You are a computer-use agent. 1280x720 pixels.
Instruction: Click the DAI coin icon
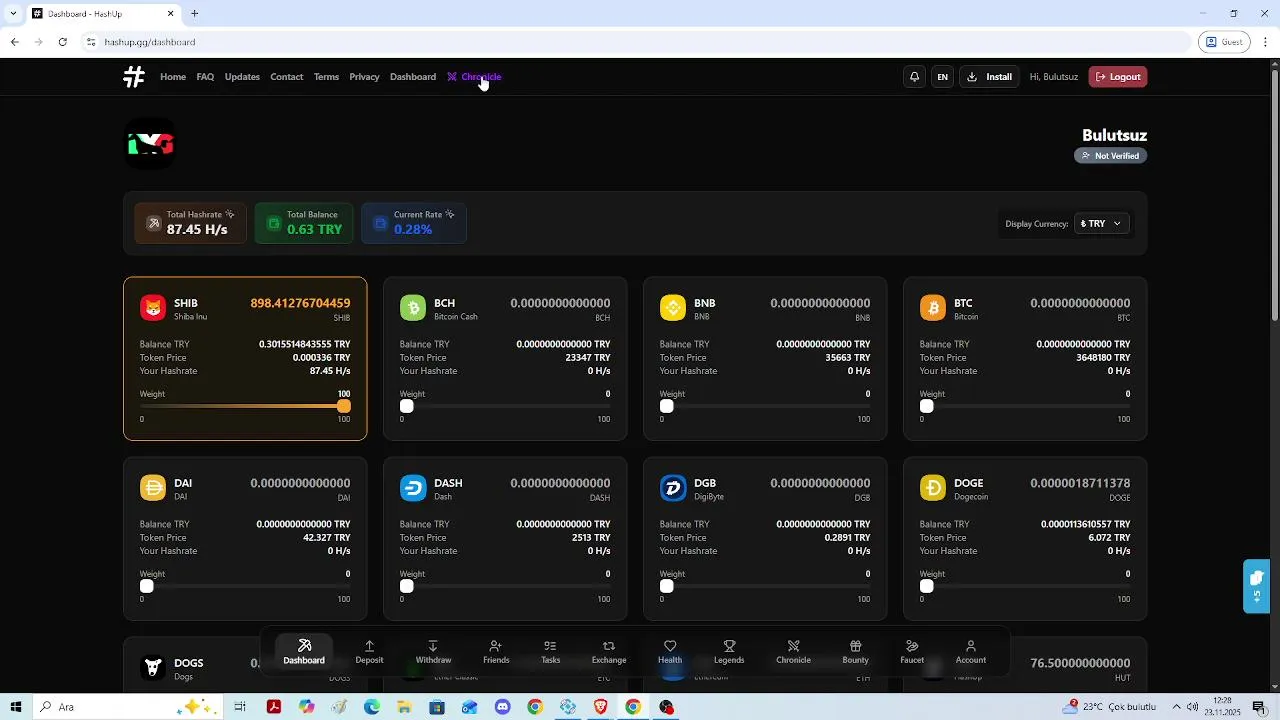tap(153, 488)
